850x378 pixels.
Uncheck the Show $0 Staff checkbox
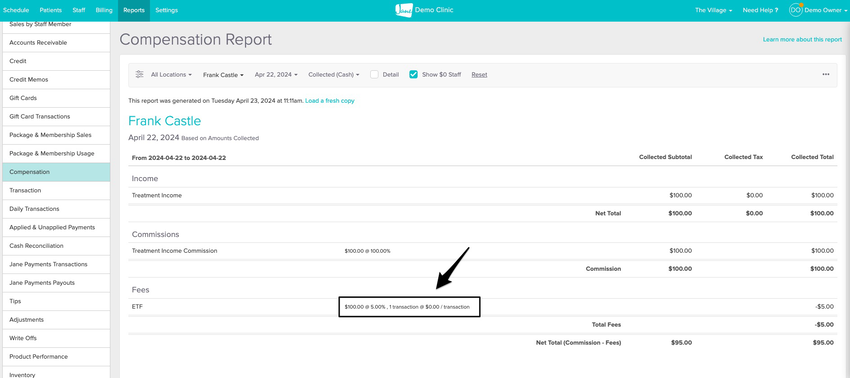(x=413, y=74)
